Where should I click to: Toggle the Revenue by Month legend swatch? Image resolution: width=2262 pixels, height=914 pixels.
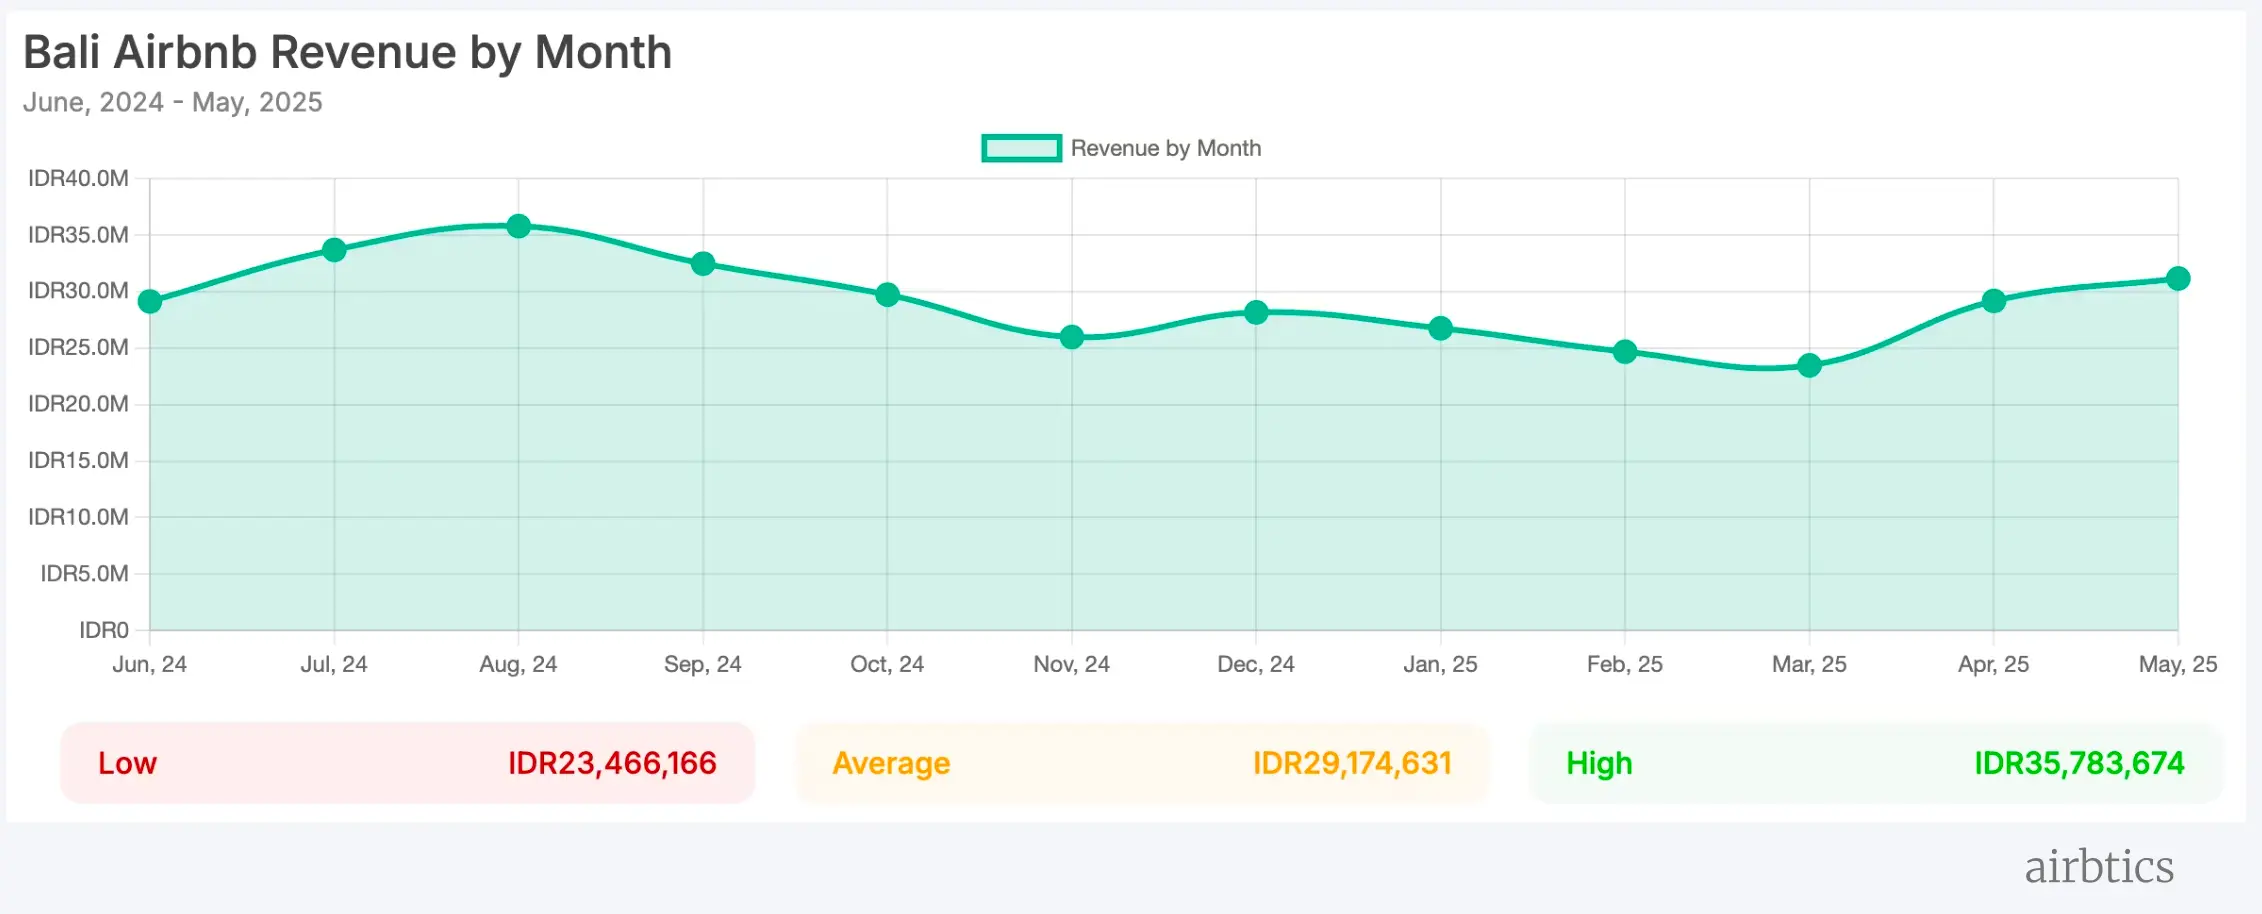(x=1020, y=148)
